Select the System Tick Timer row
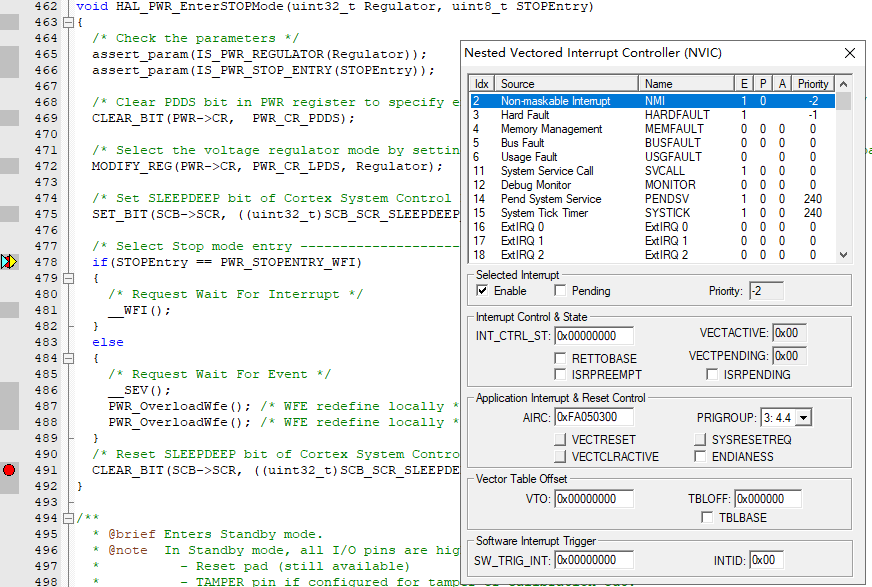The height and width of the screenshot is (587, 872). tap(652, 213)
